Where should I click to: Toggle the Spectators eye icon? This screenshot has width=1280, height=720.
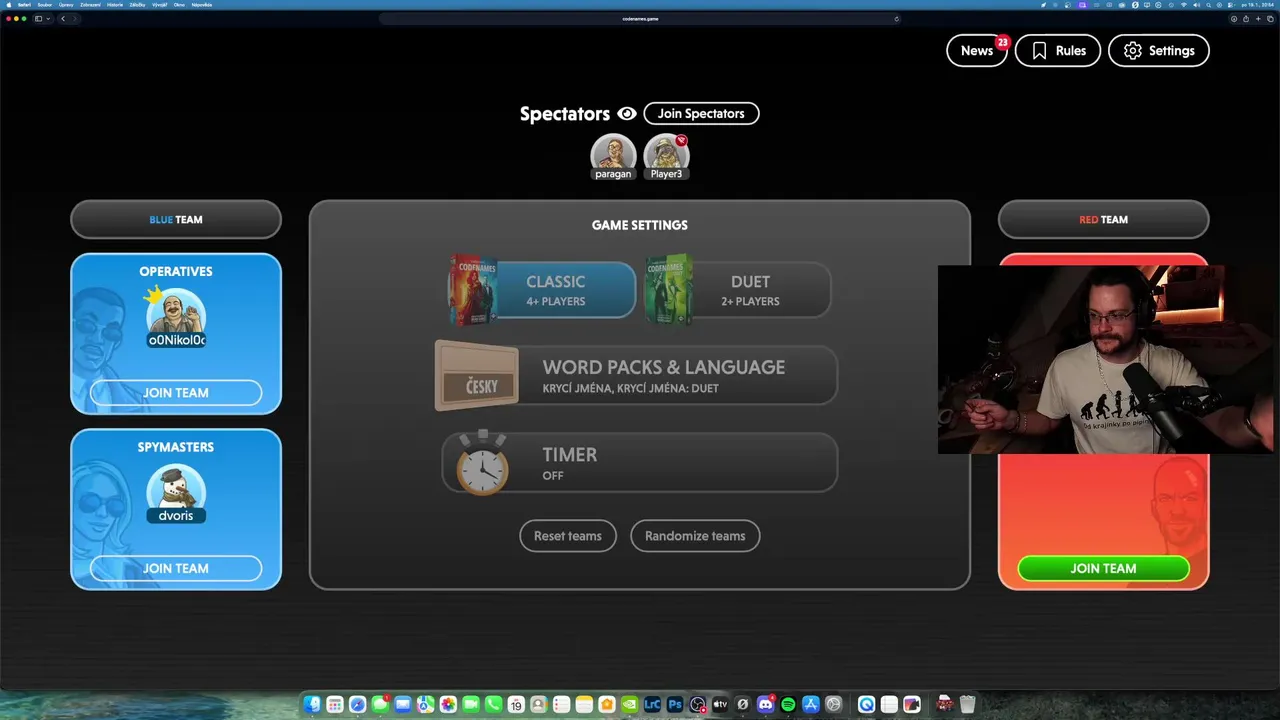point(627,114)
